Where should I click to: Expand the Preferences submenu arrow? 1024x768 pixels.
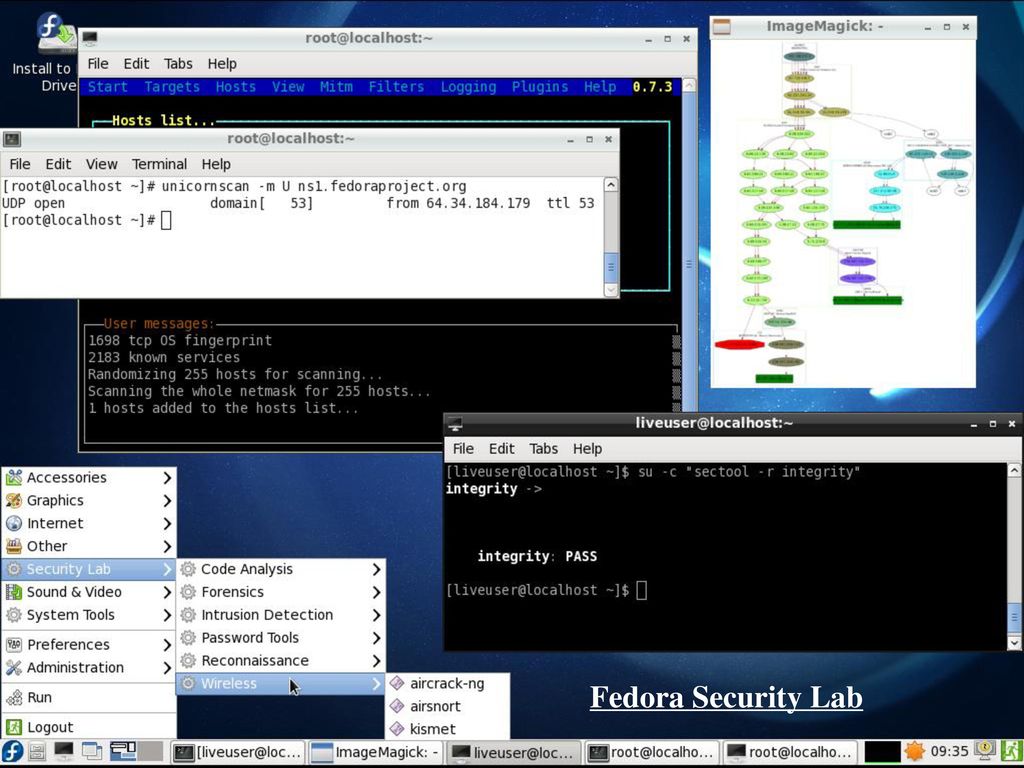click(x=167, y=645)
